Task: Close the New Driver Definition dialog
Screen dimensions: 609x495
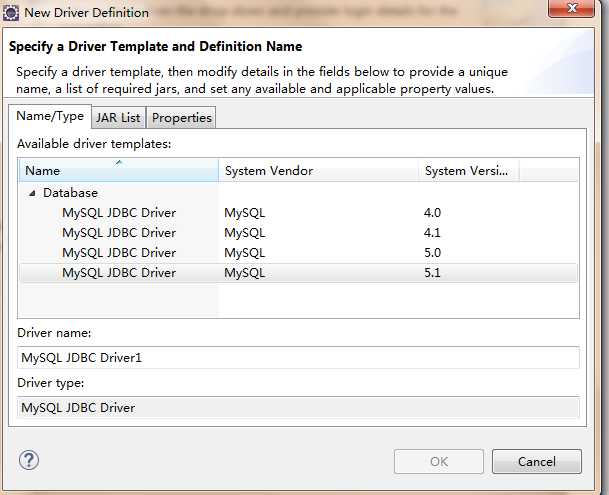Action: click(x=571, y=8)
